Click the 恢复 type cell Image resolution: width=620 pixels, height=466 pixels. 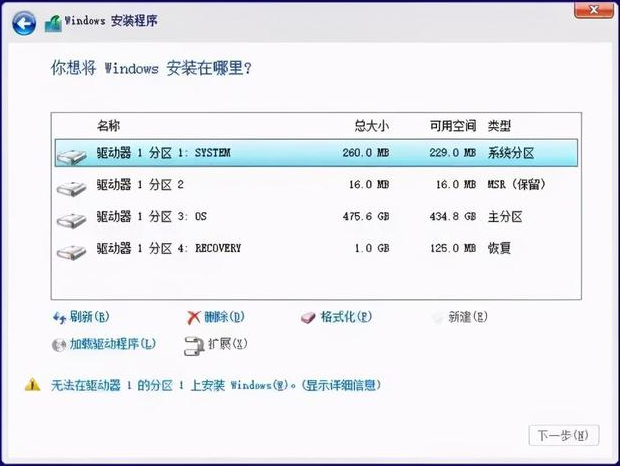(x=499, y=249)
